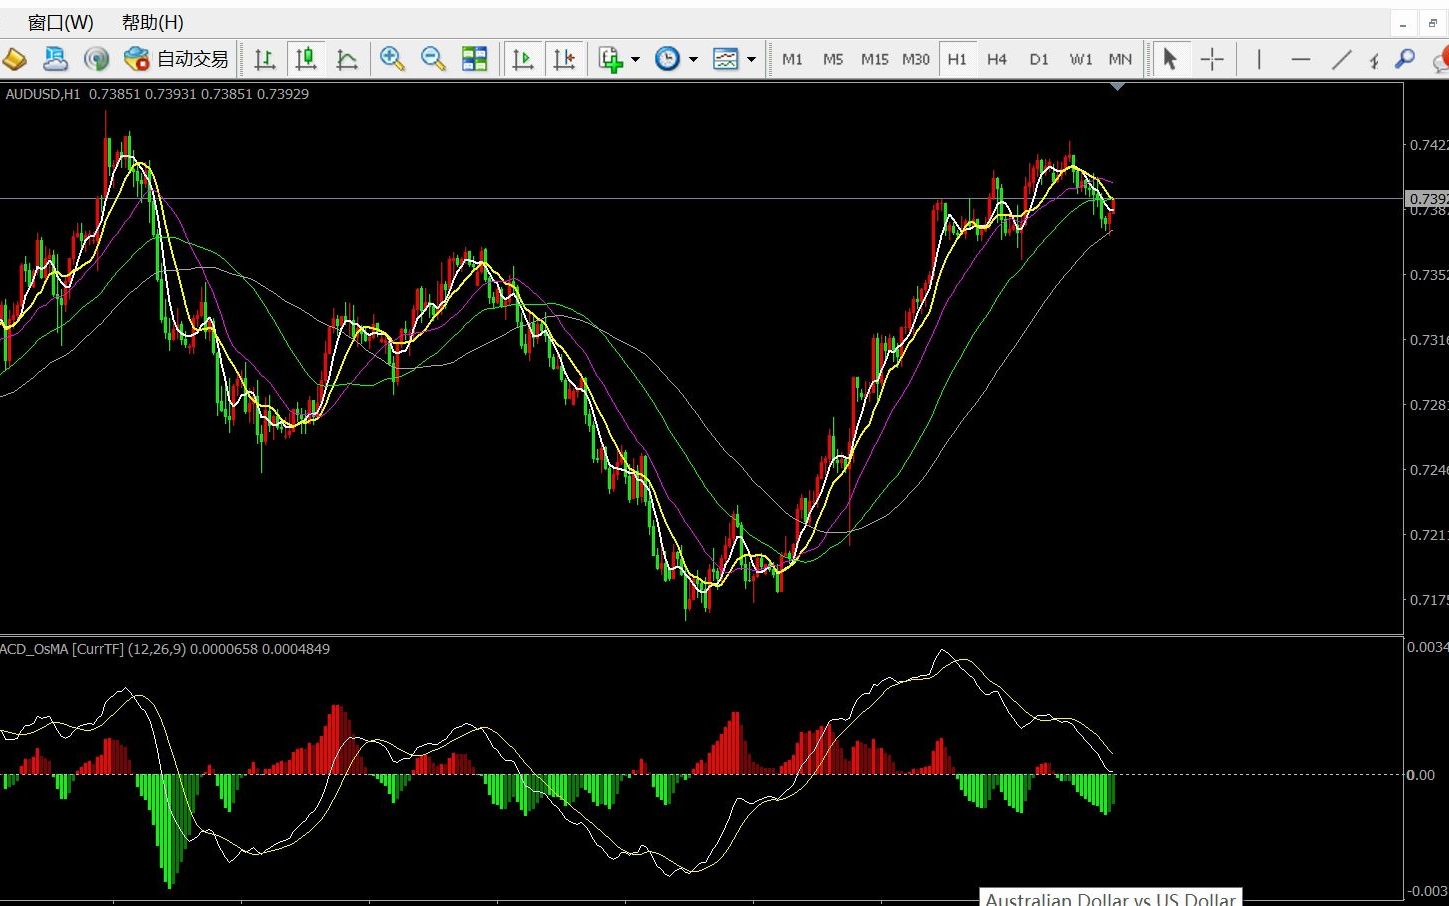
Task: Toggle chart shift from right edge
Action: pyautogui.click(x=564, y=59)
